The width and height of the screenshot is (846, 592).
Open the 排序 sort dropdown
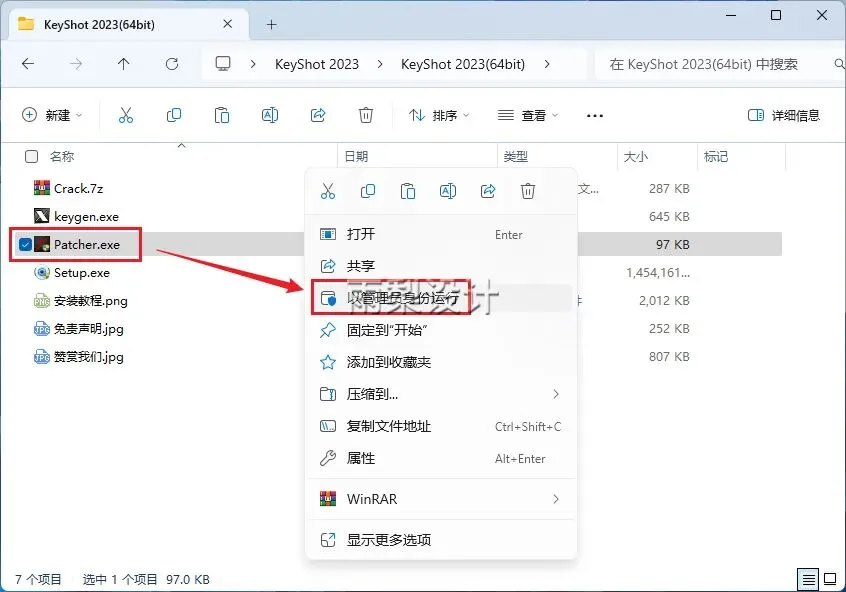439,115
